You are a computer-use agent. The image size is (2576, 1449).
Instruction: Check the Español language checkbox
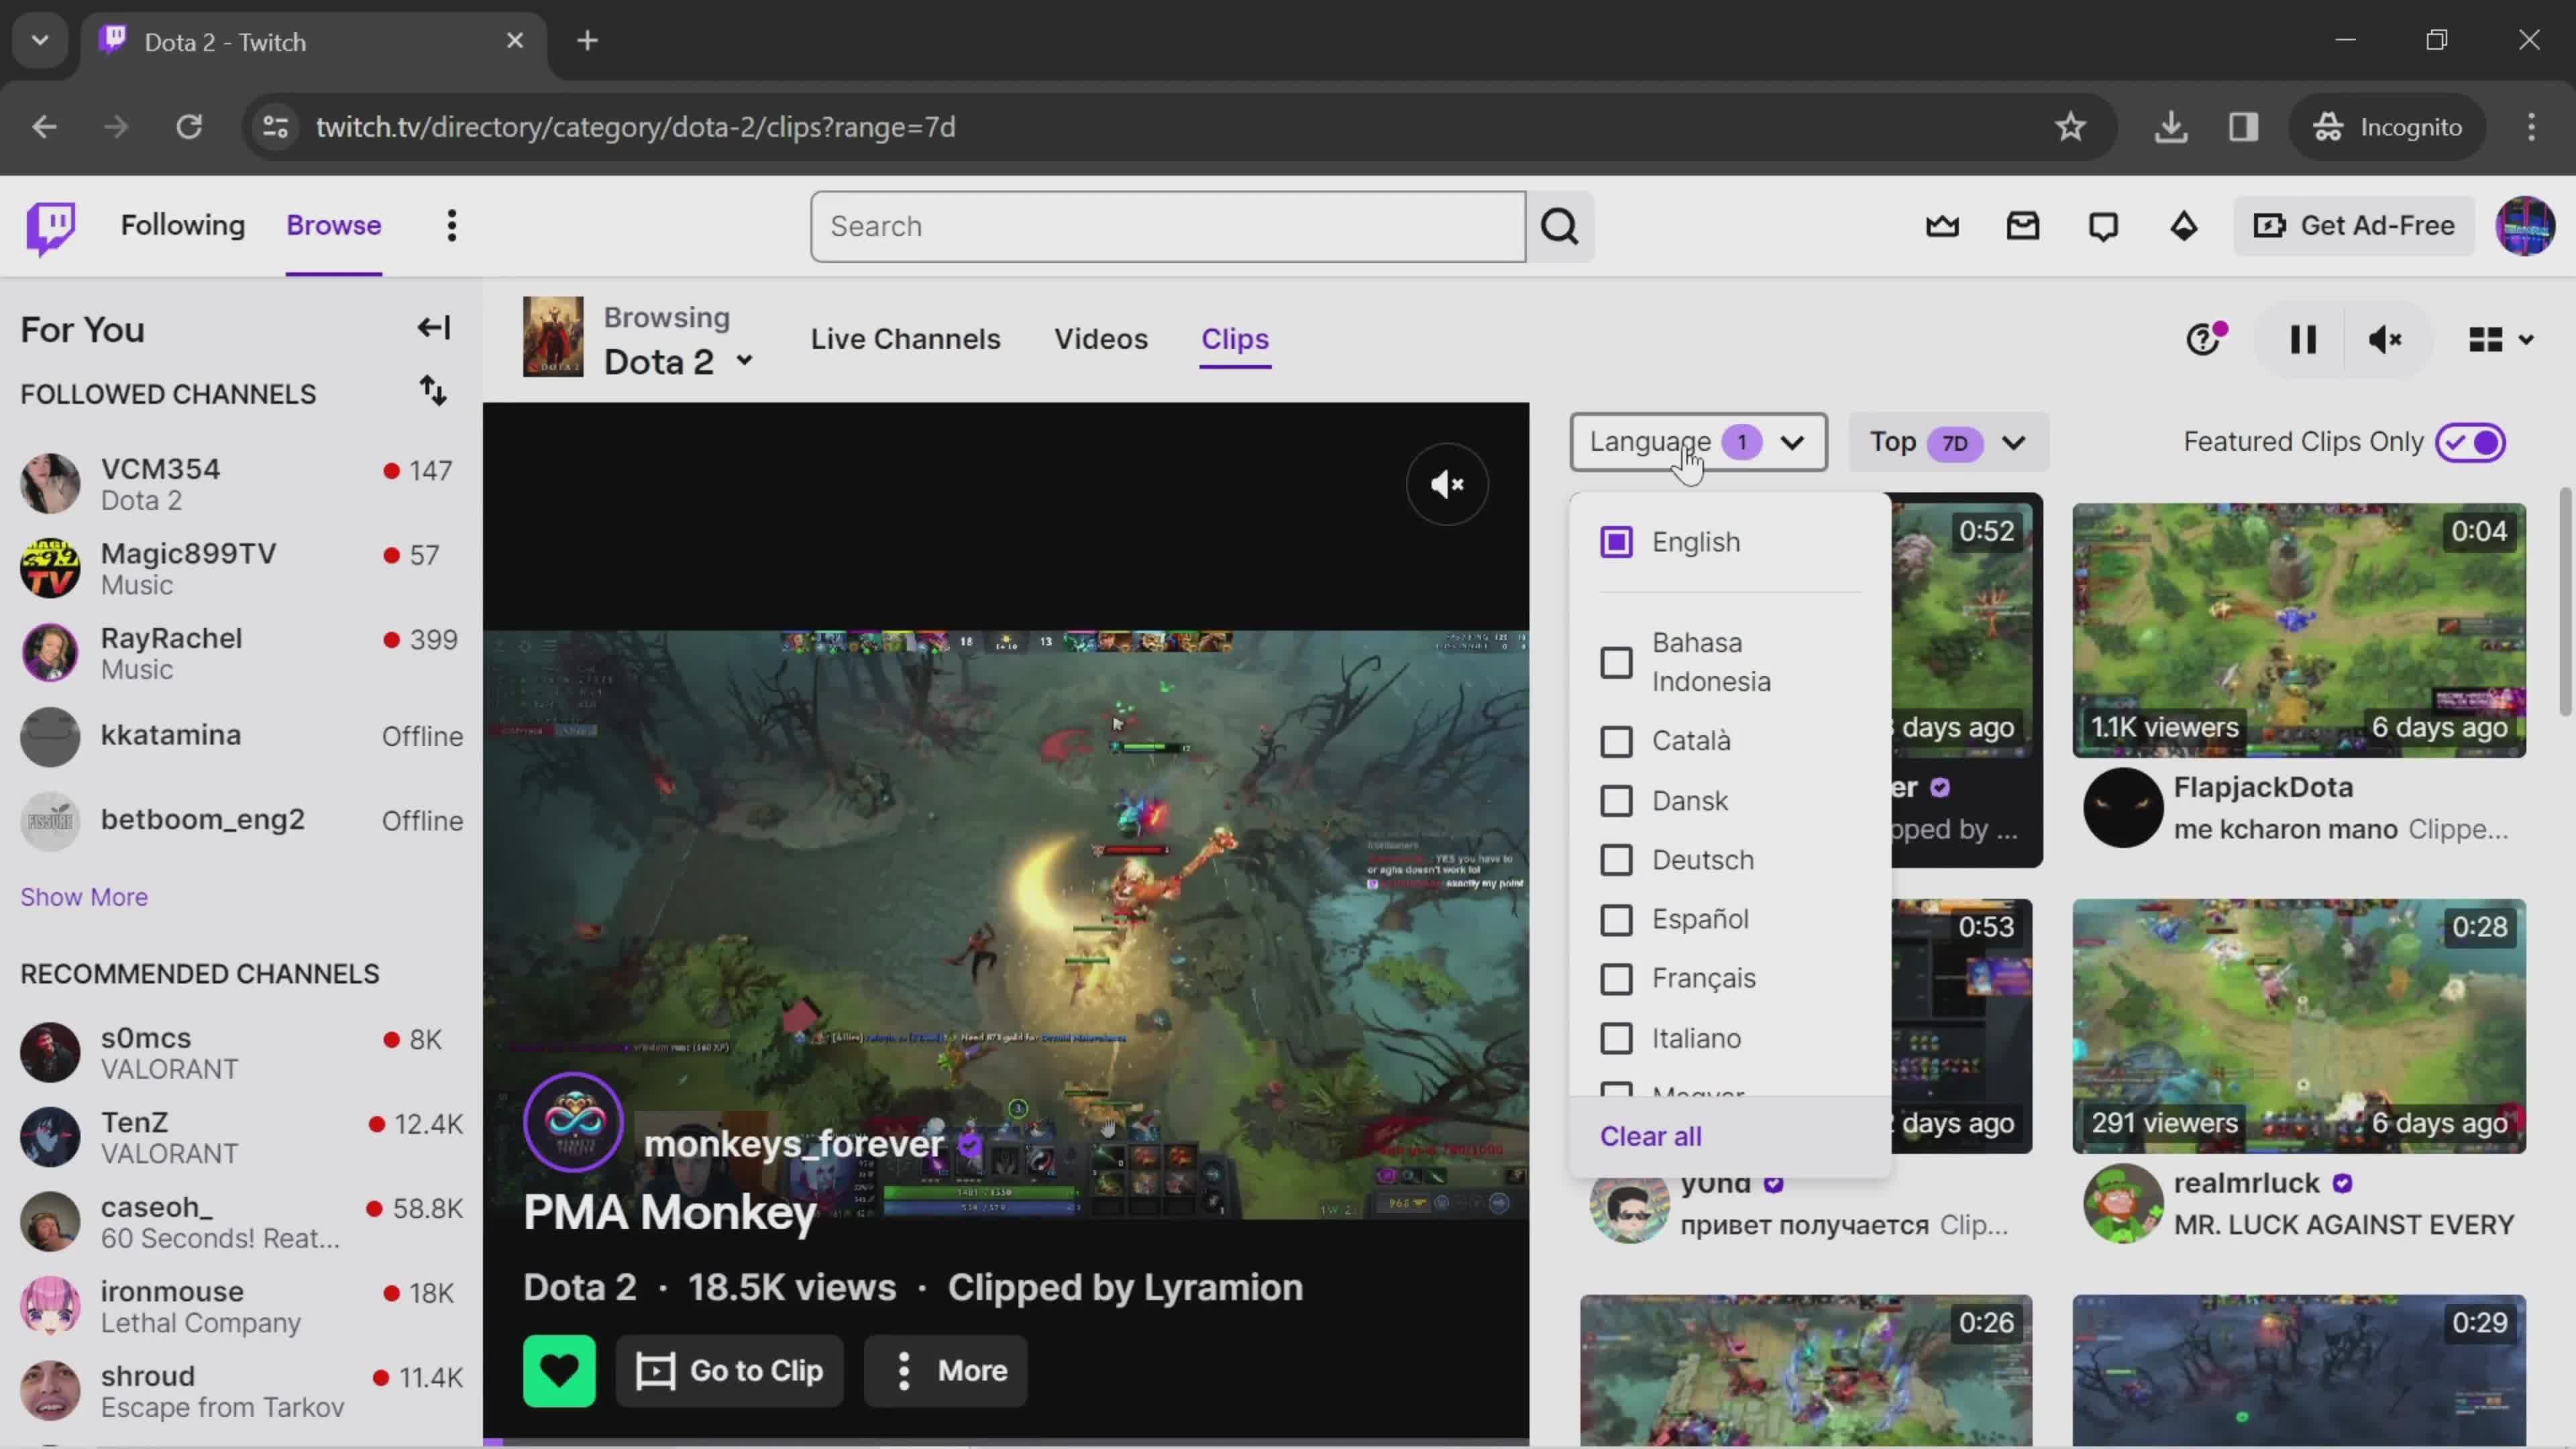[1616, 920]
